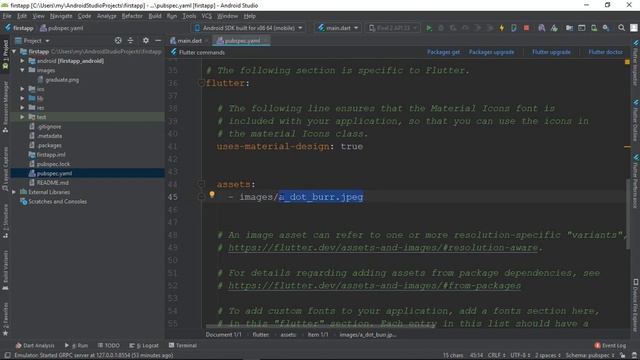The width and height of the screenshot is (640, 360).
Task: Open the device selector dropdown Android SDK built for x86
Action: pos(248,28)
